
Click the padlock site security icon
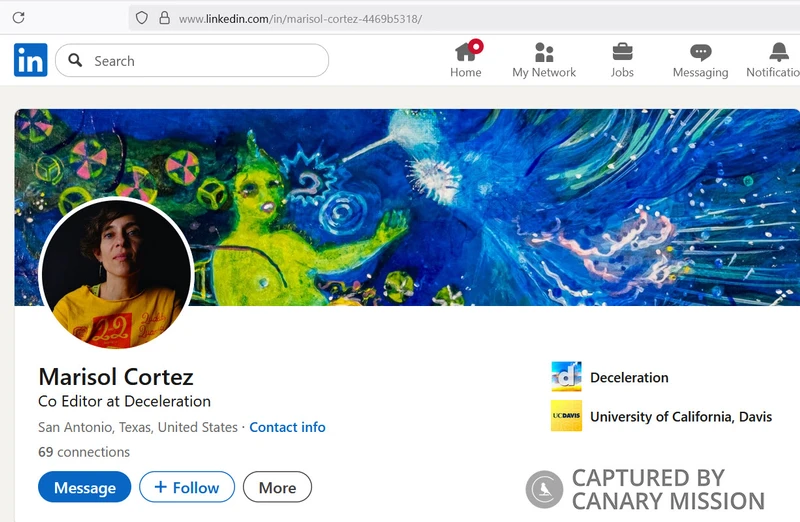pyautogui.click(x=164, y=18)
